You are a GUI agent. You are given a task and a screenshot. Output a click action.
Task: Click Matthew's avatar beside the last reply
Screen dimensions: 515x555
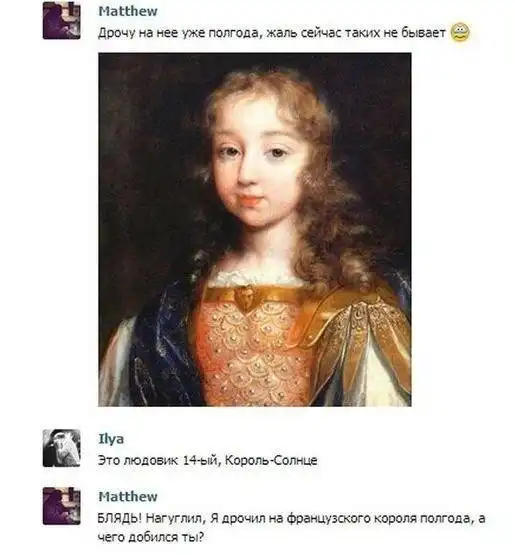tap(62, 506)
